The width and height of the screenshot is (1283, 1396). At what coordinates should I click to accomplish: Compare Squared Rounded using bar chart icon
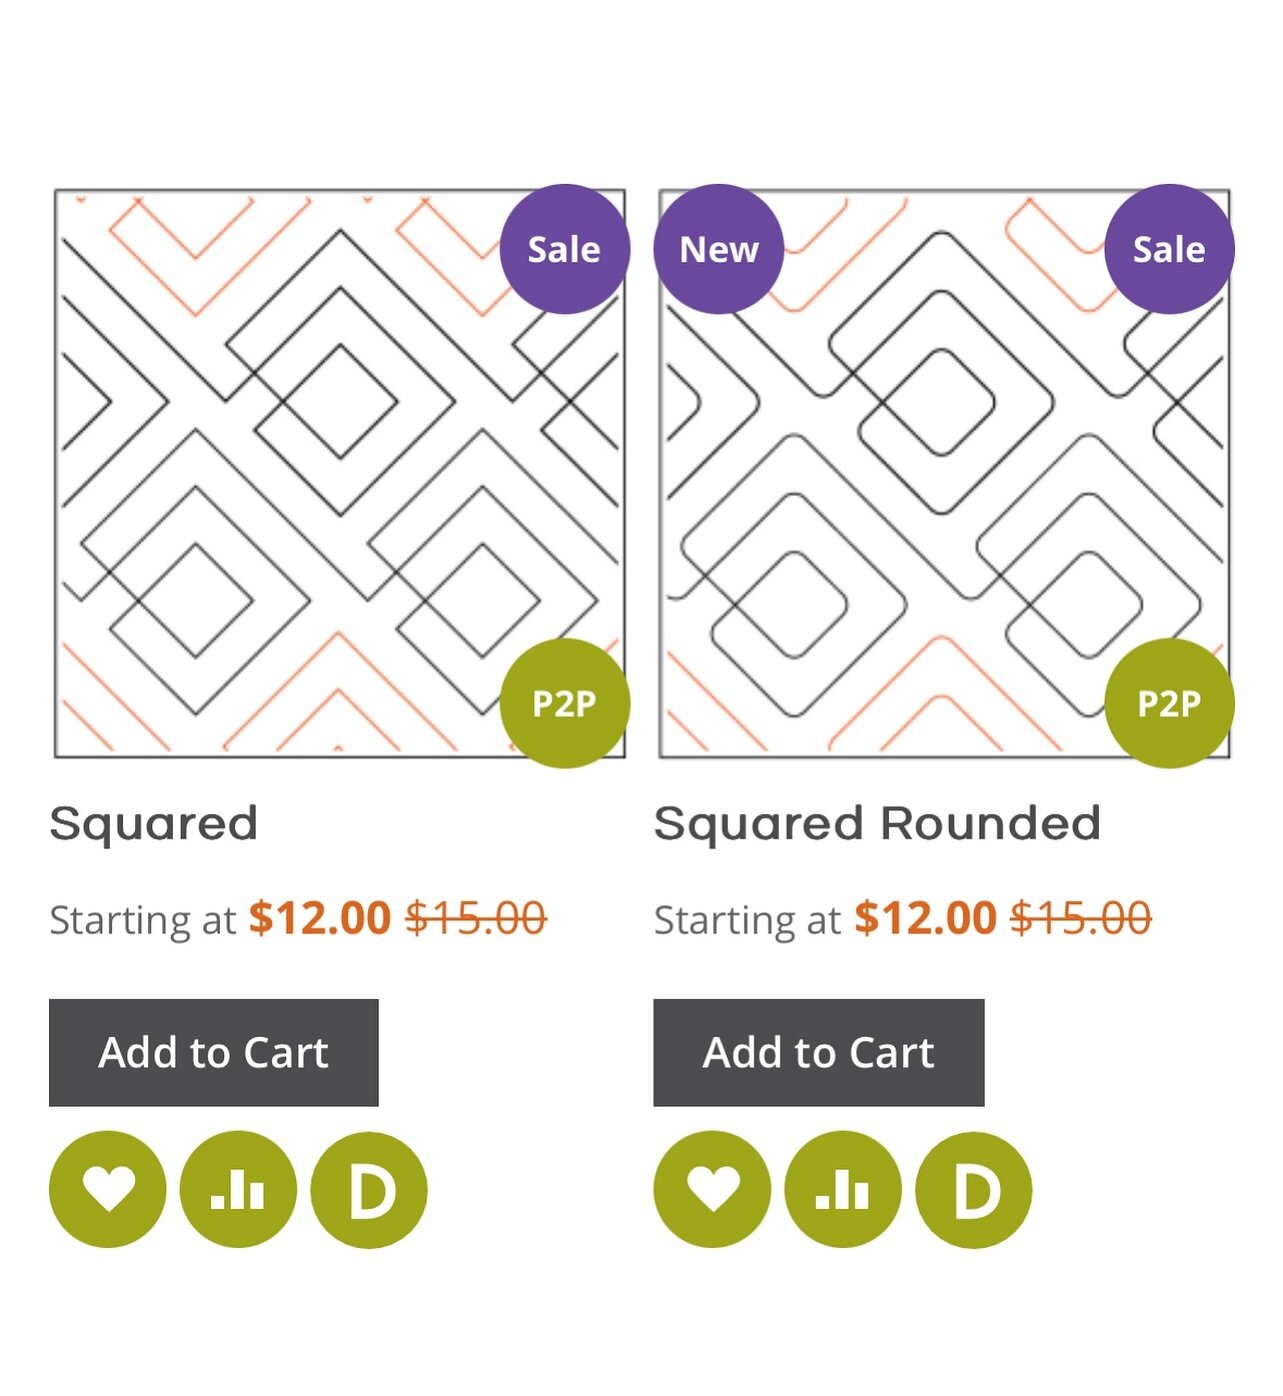pyautogui.click(x=843, y=1189)
